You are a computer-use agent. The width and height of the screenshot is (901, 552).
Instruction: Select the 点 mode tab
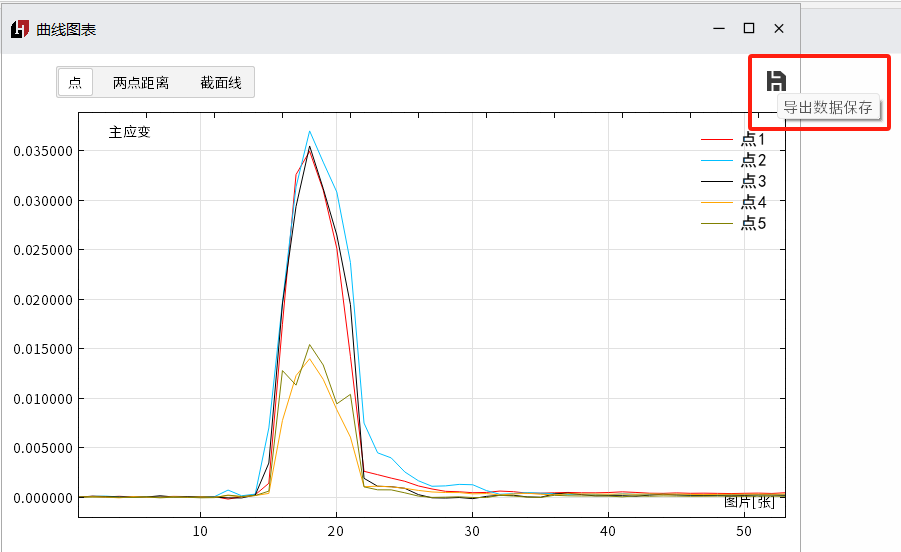[75, 83]
